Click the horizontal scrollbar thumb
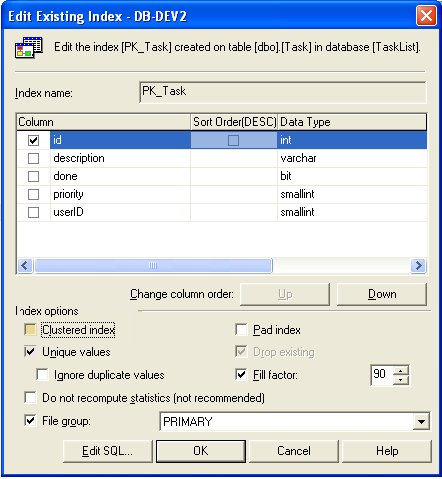This screenshot has height=479, width=442. [153, 266]
